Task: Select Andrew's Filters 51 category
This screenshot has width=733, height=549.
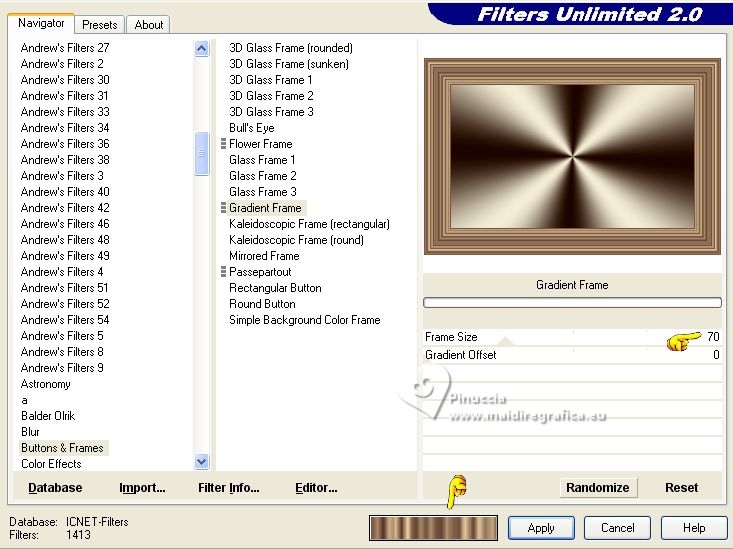Action: [x=65, y=288]
